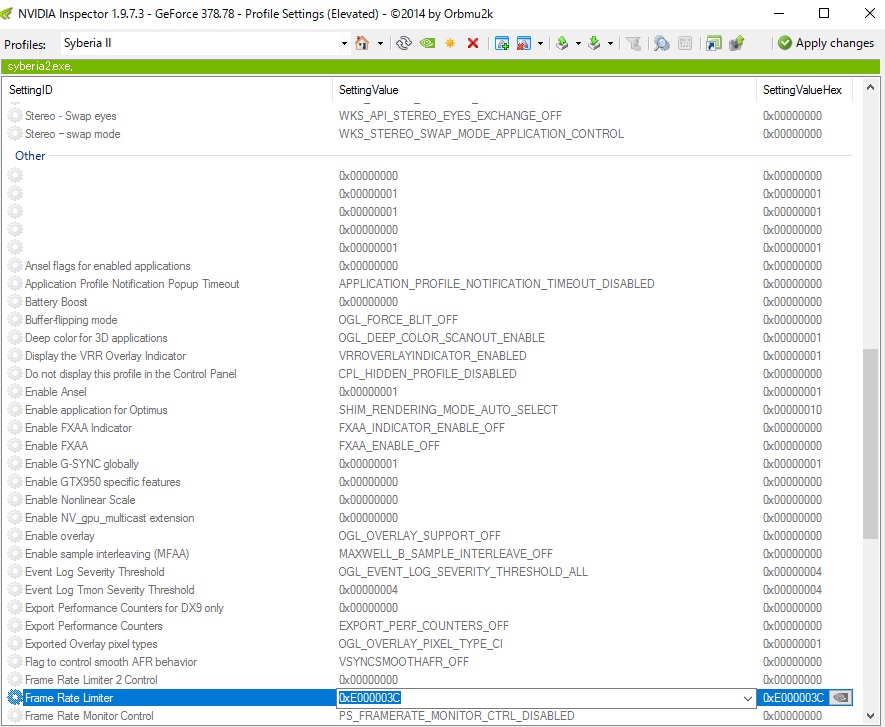This screenshot has height=727, width=885.
Task: Remove an application from the current profile
Action: 524,43
